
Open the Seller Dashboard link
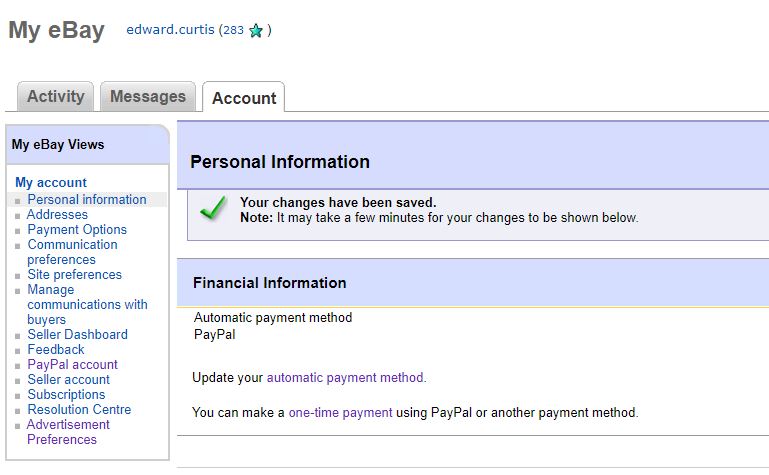77,334
